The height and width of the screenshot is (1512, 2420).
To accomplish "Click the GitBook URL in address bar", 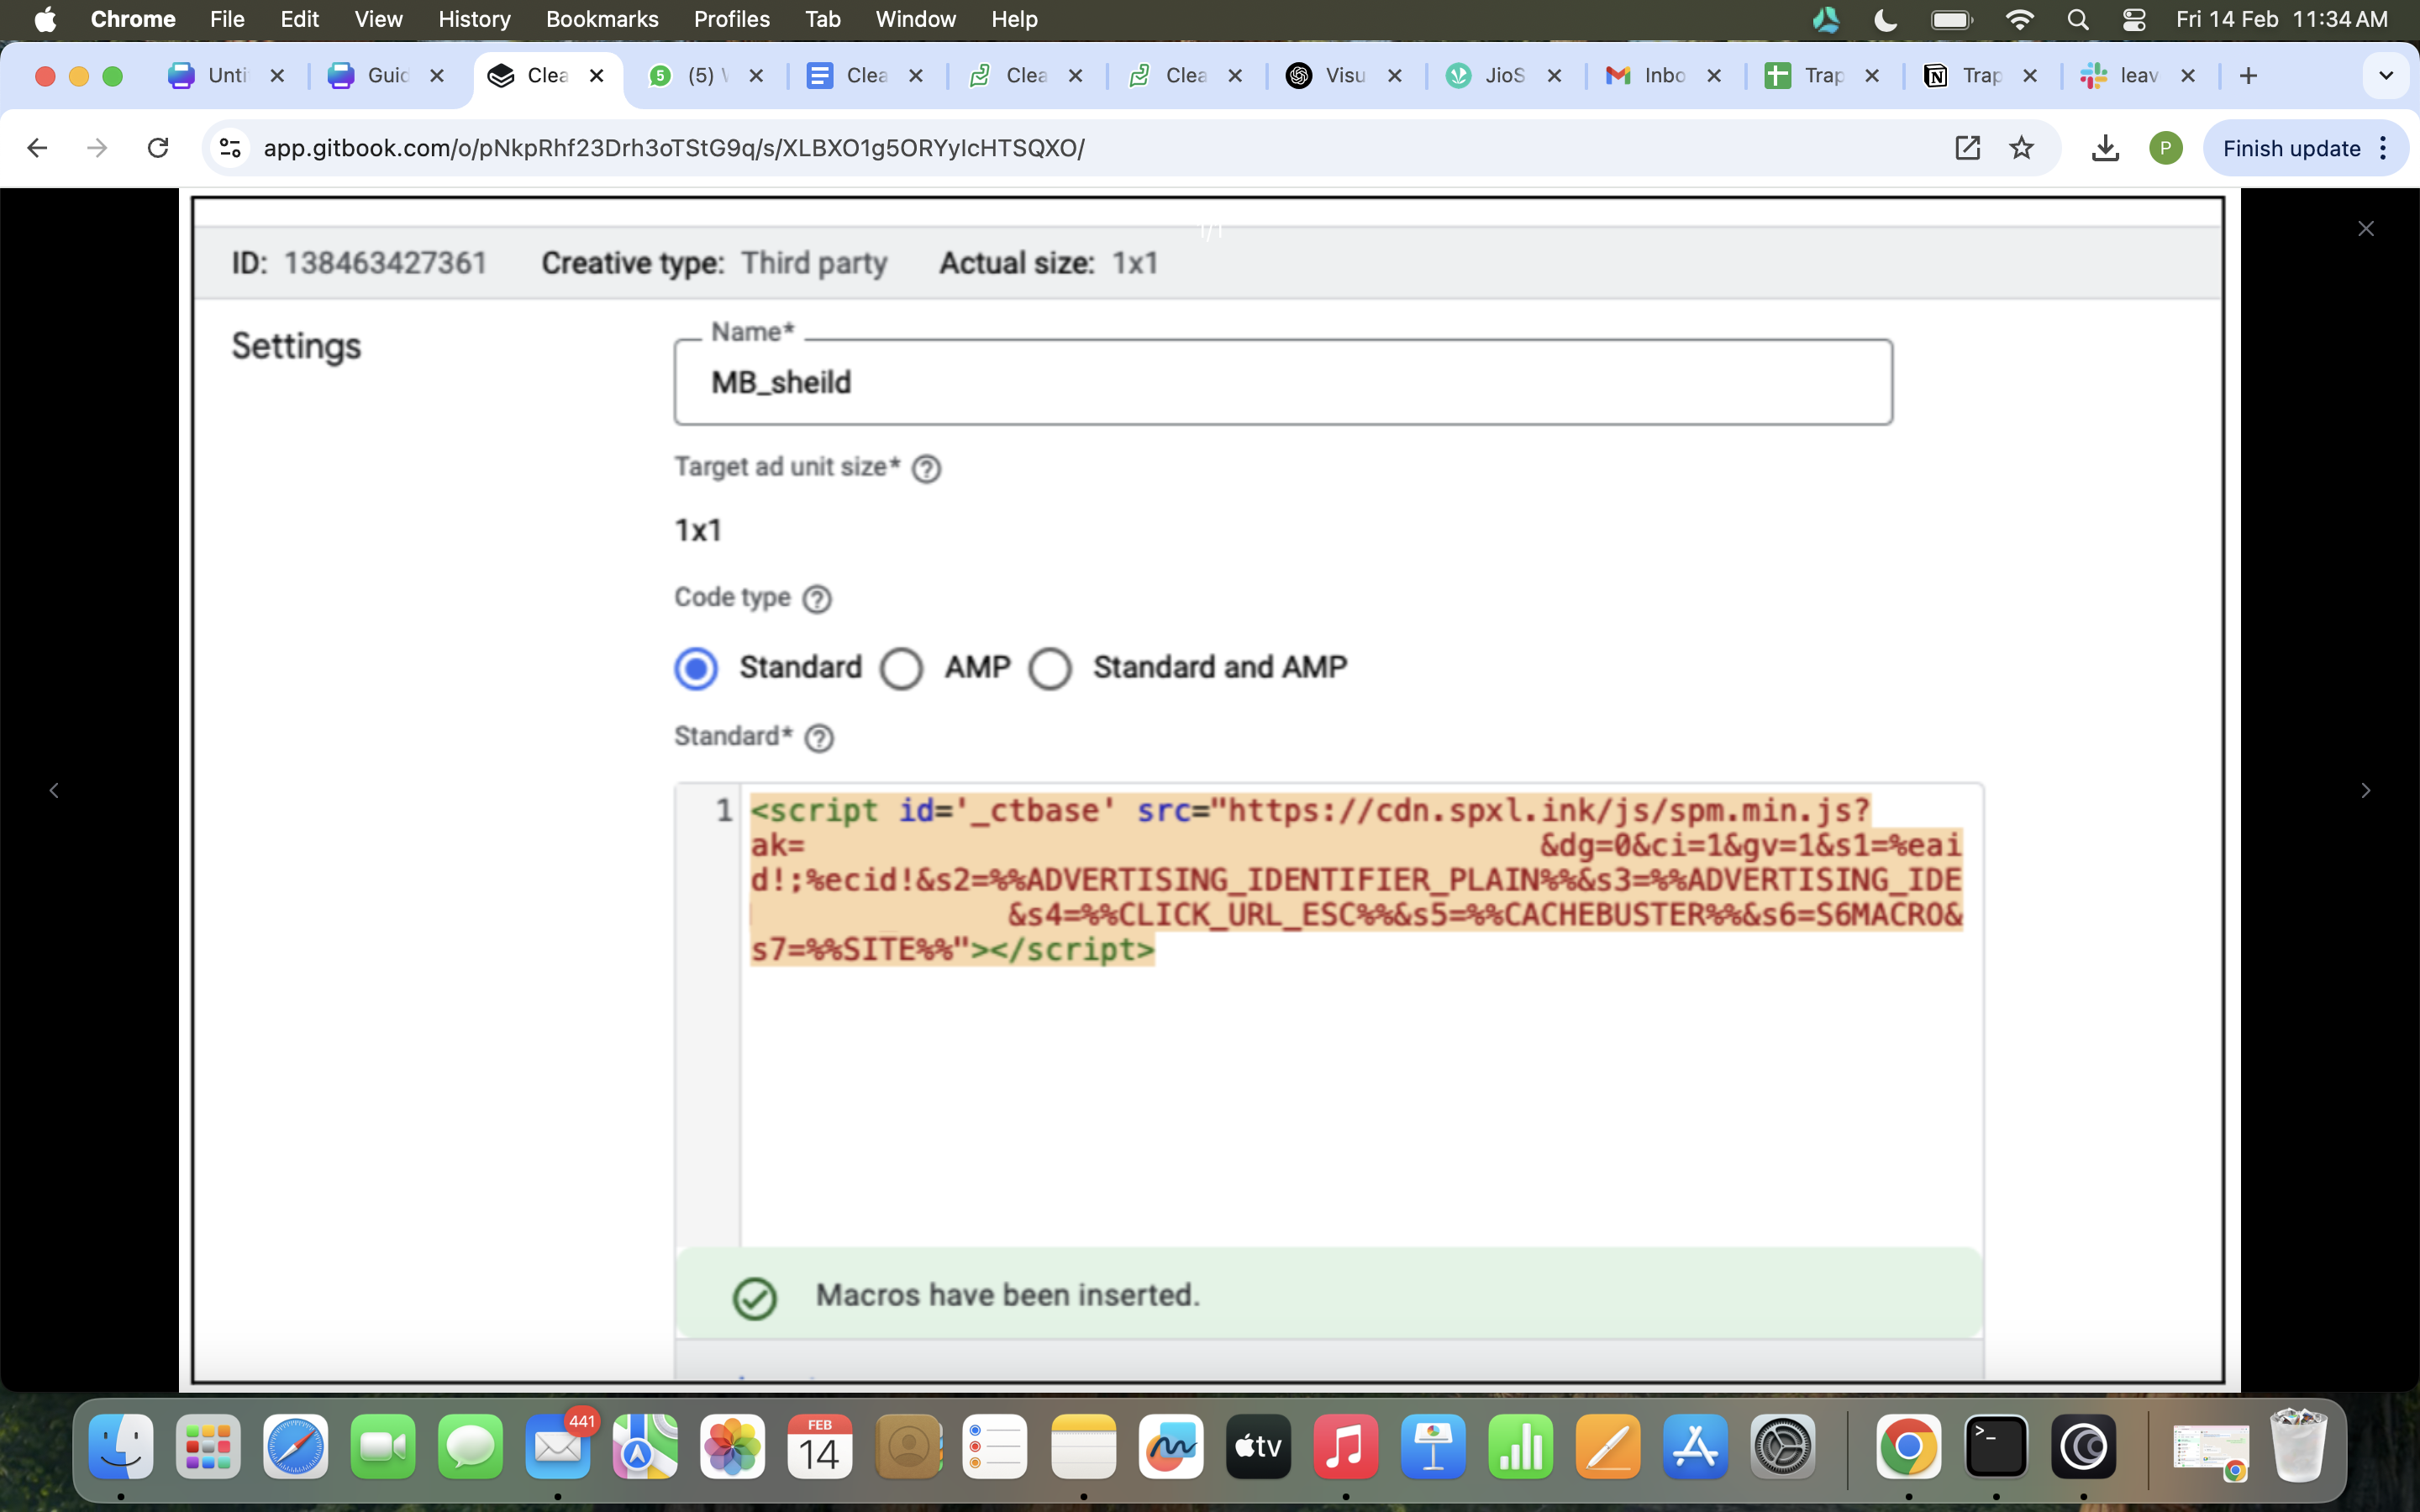I will click(x=674, y=148).
